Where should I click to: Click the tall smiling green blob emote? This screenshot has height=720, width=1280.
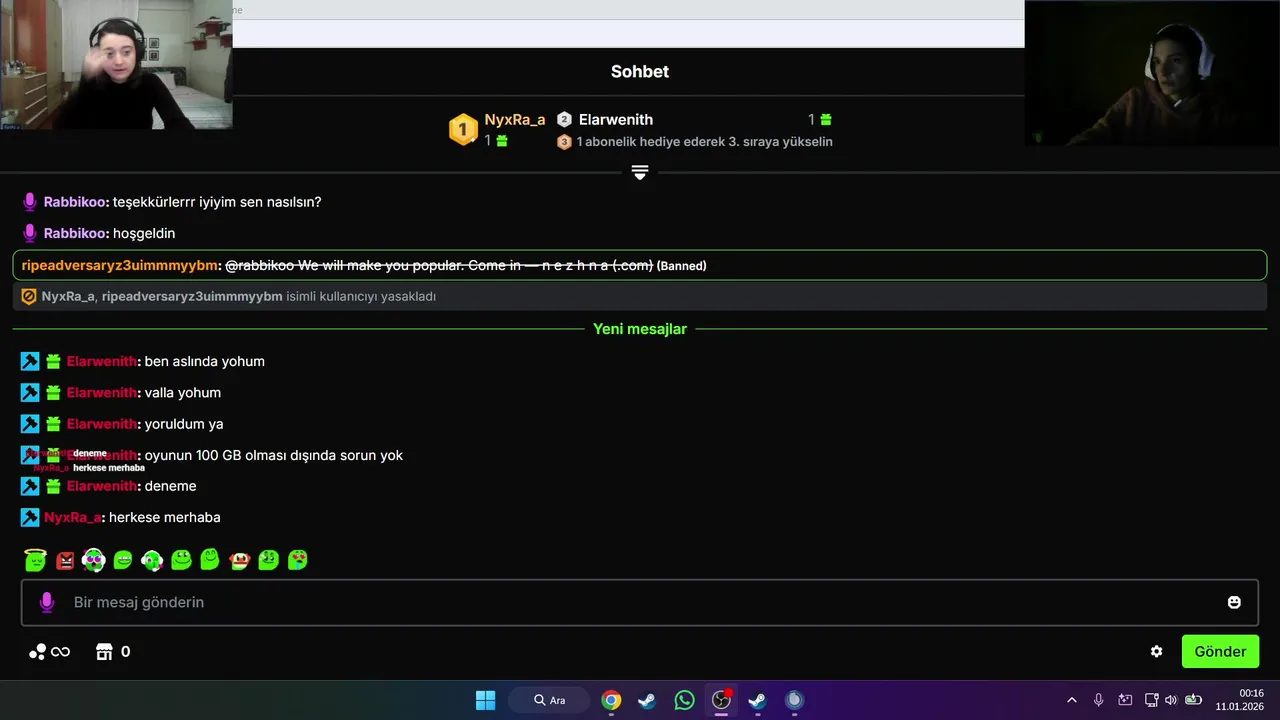tap(210, 560)
